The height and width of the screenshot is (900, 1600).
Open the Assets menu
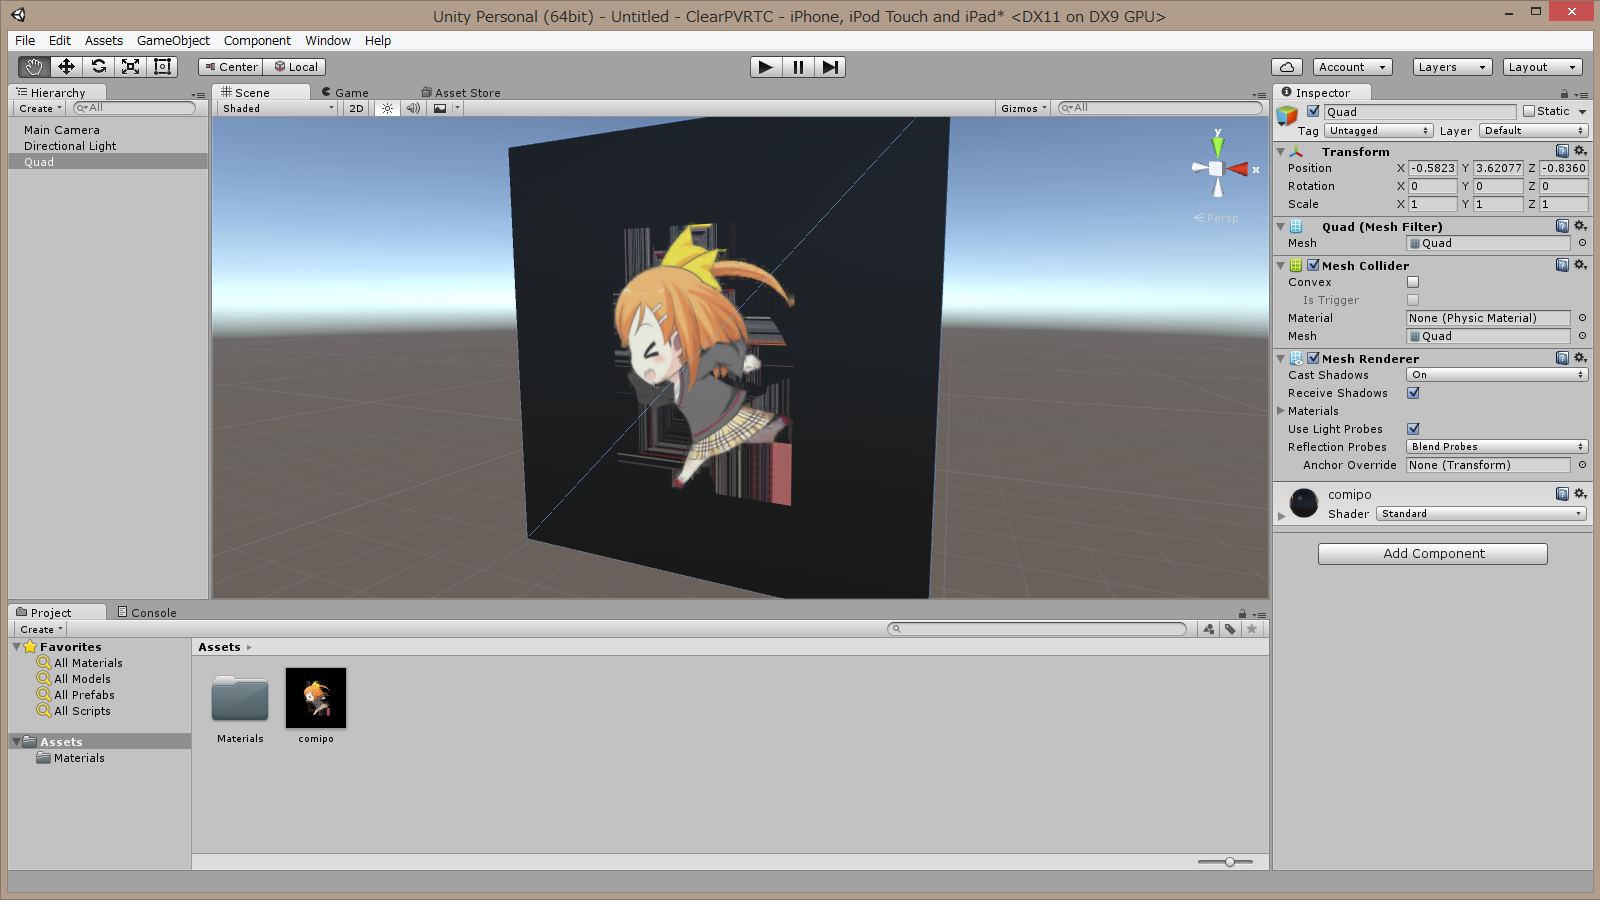[x=104, y=40]
